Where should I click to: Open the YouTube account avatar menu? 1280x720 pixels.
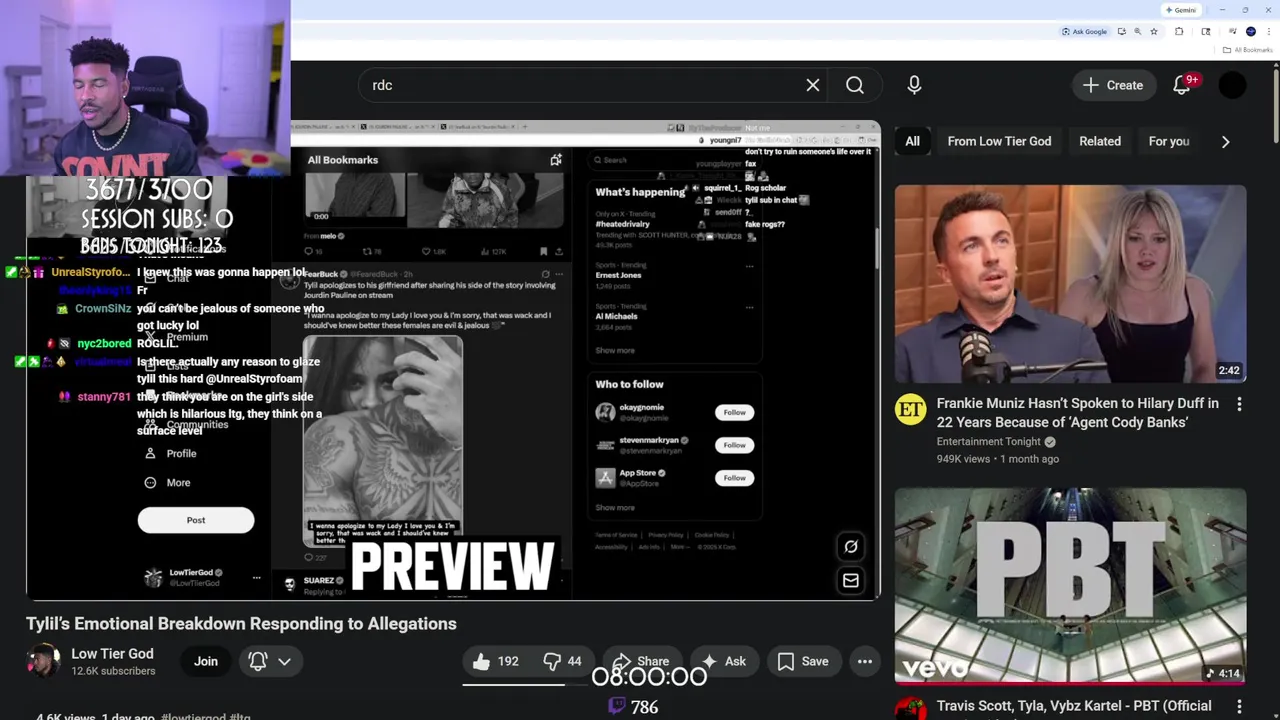(x=1233, y=85)
